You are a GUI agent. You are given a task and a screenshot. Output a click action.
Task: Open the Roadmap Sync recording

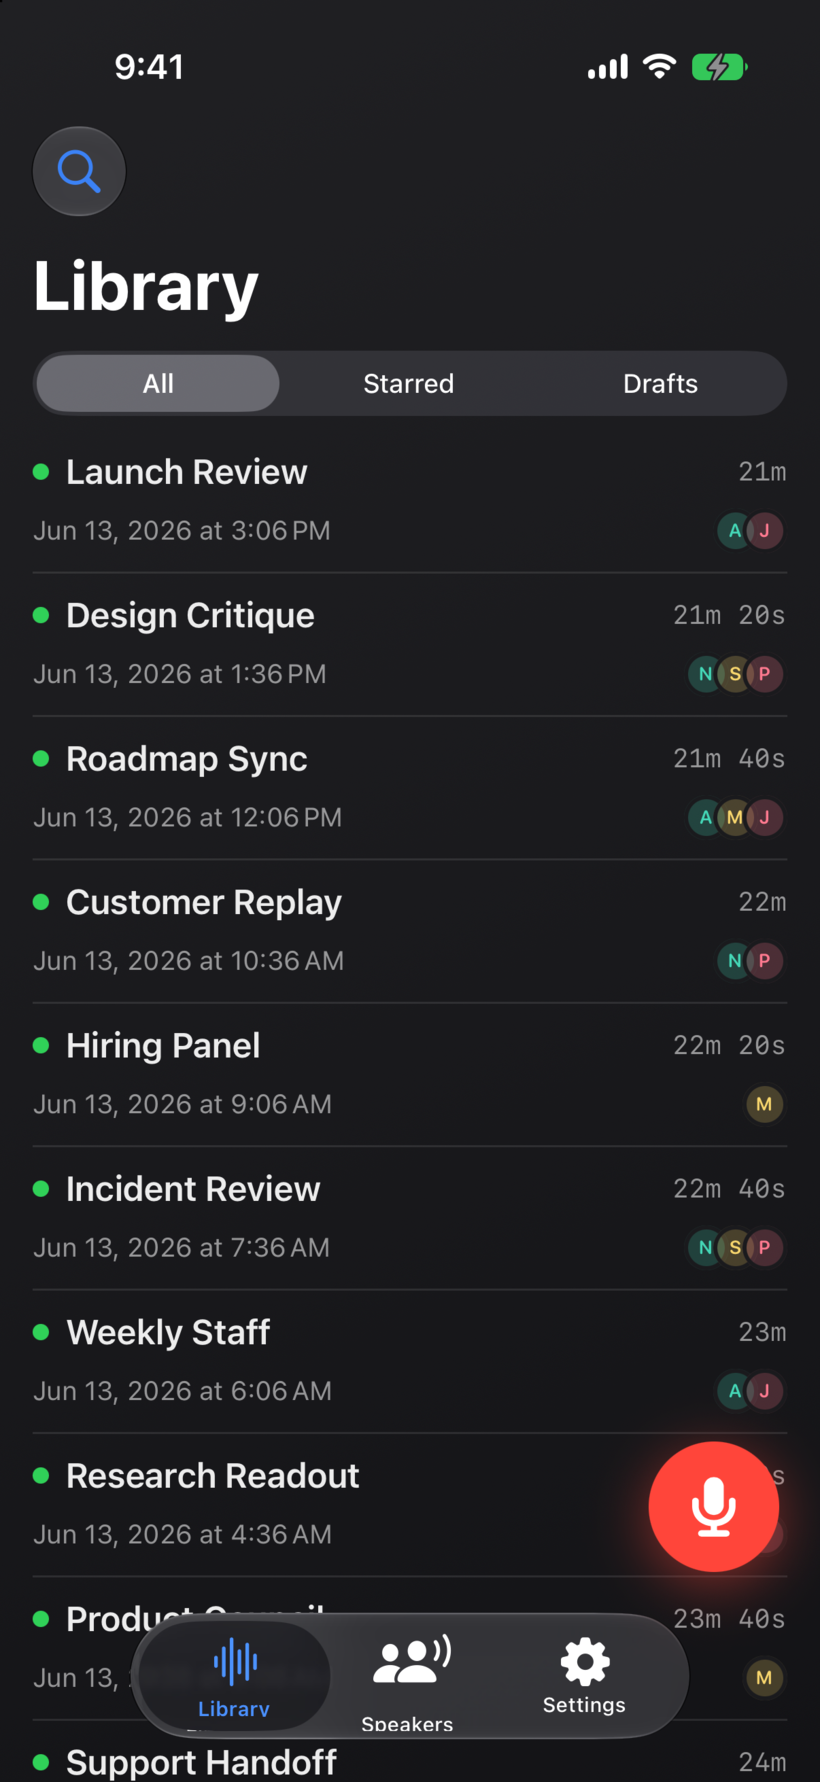click(x=410, y=788)
